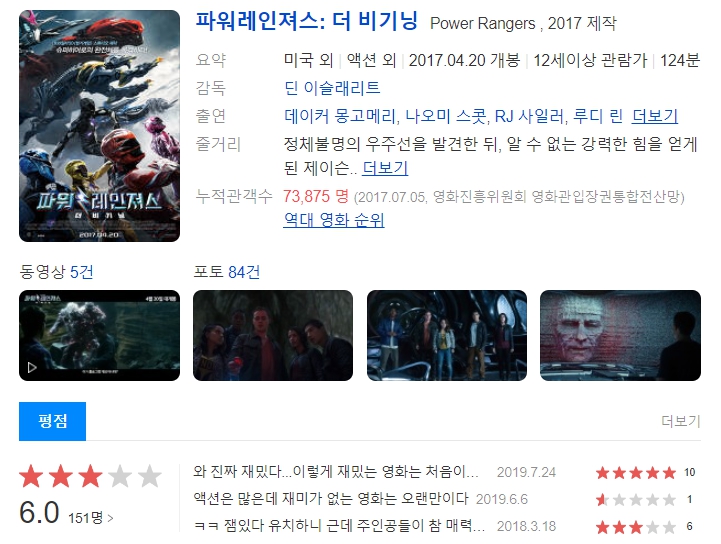Play the trailer video thumbnail
The width and height of the screenshot is (721, 544).
point(99,335)
